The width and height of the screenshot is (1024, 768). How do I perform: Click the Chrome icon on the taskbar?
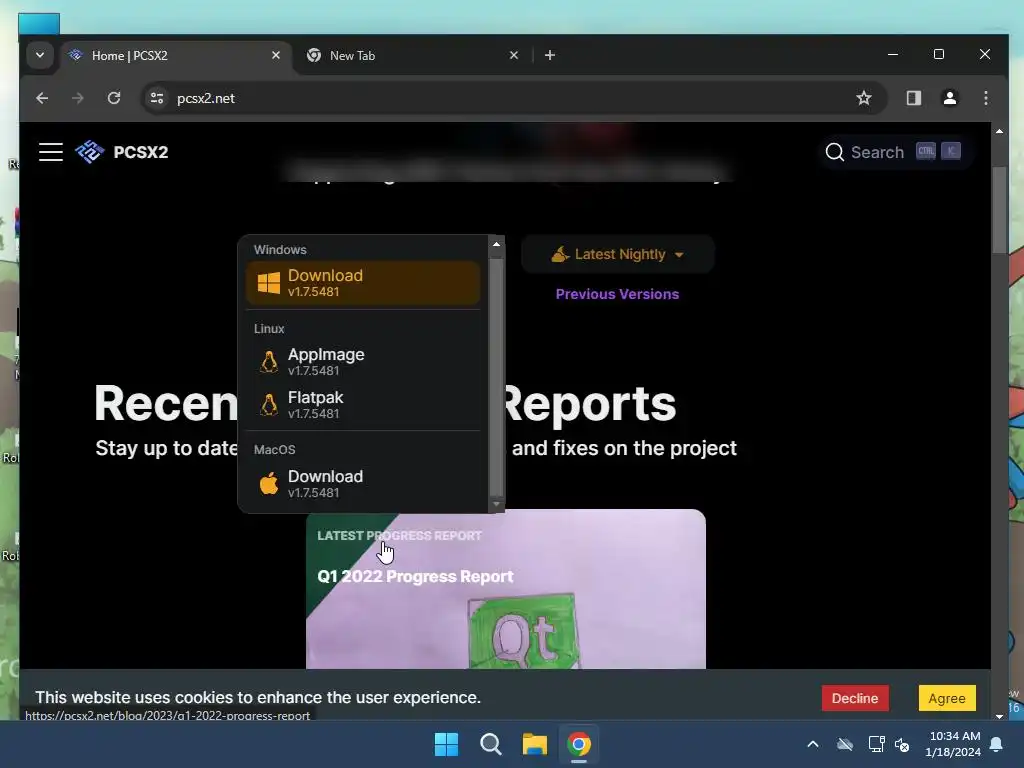(579, 744)
